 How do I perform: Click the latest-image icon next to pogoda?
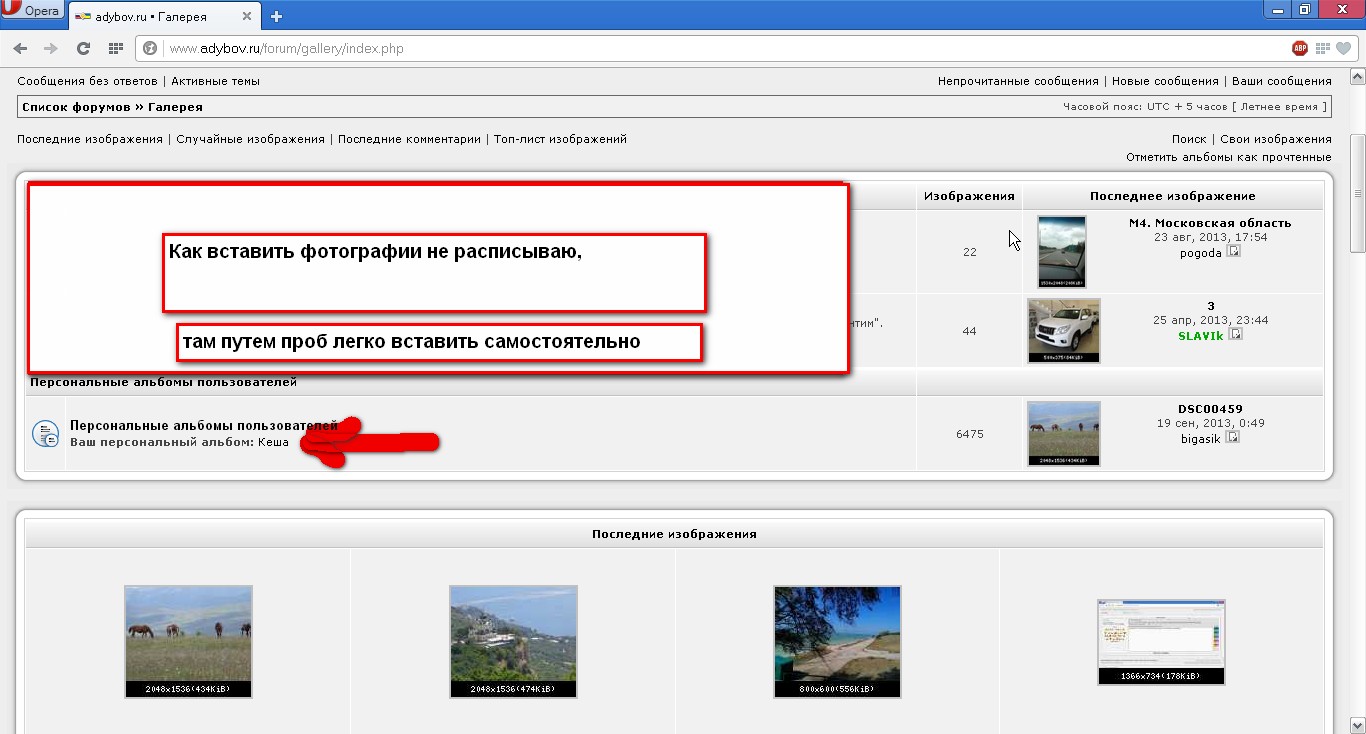(x=1234, y=252)
